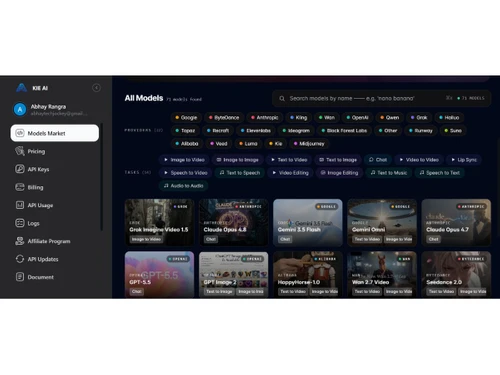This screenshot has height=375, width=500.
Task: Open the GPT-5.5 model card
Action: click(159, 274)
